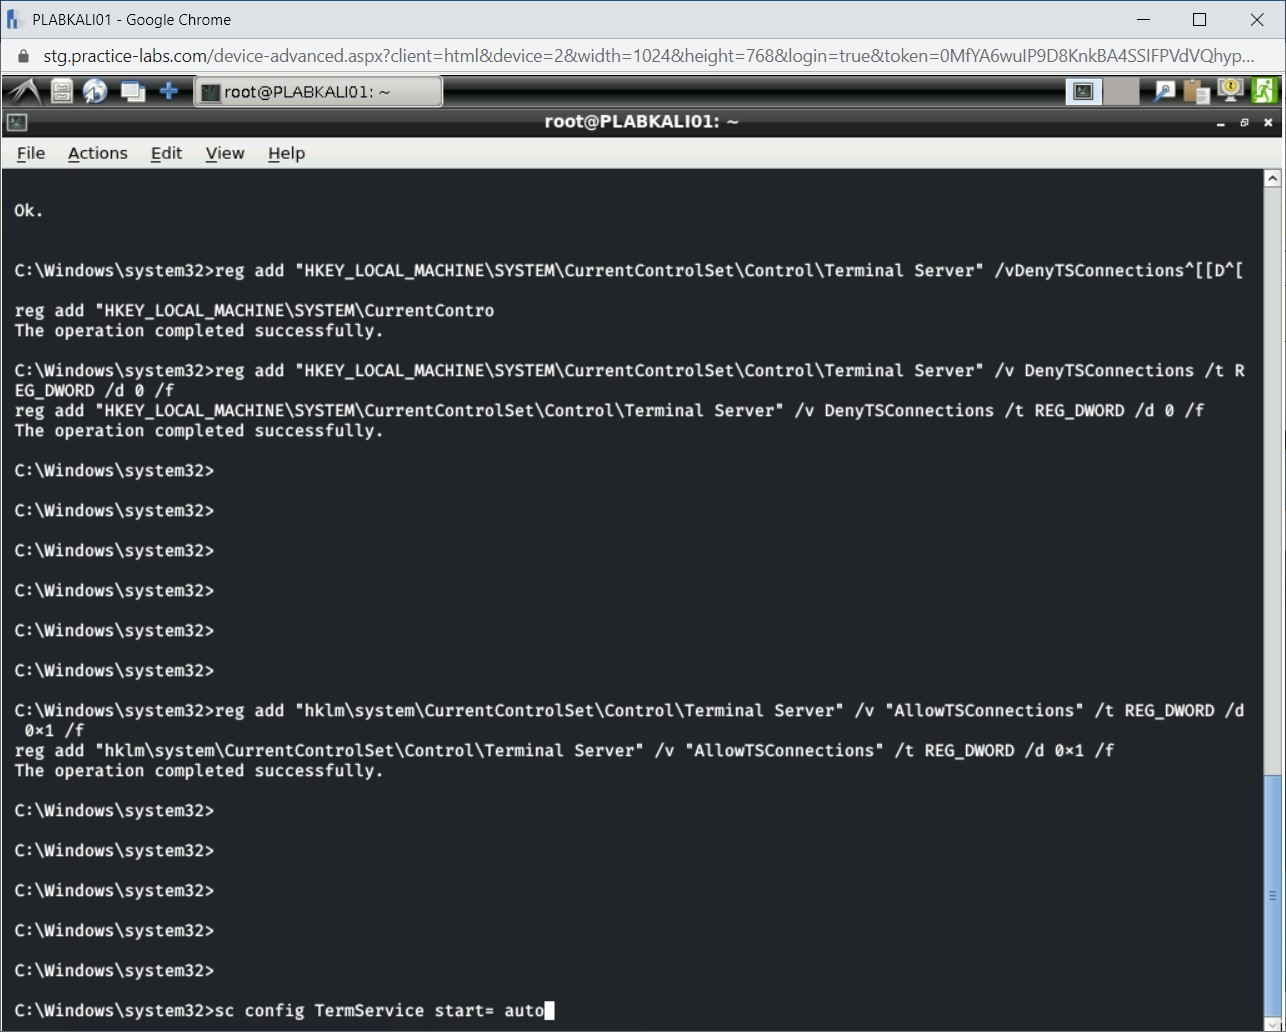
Task: Click the blue plus panel icon
Action: coord(168,92)
